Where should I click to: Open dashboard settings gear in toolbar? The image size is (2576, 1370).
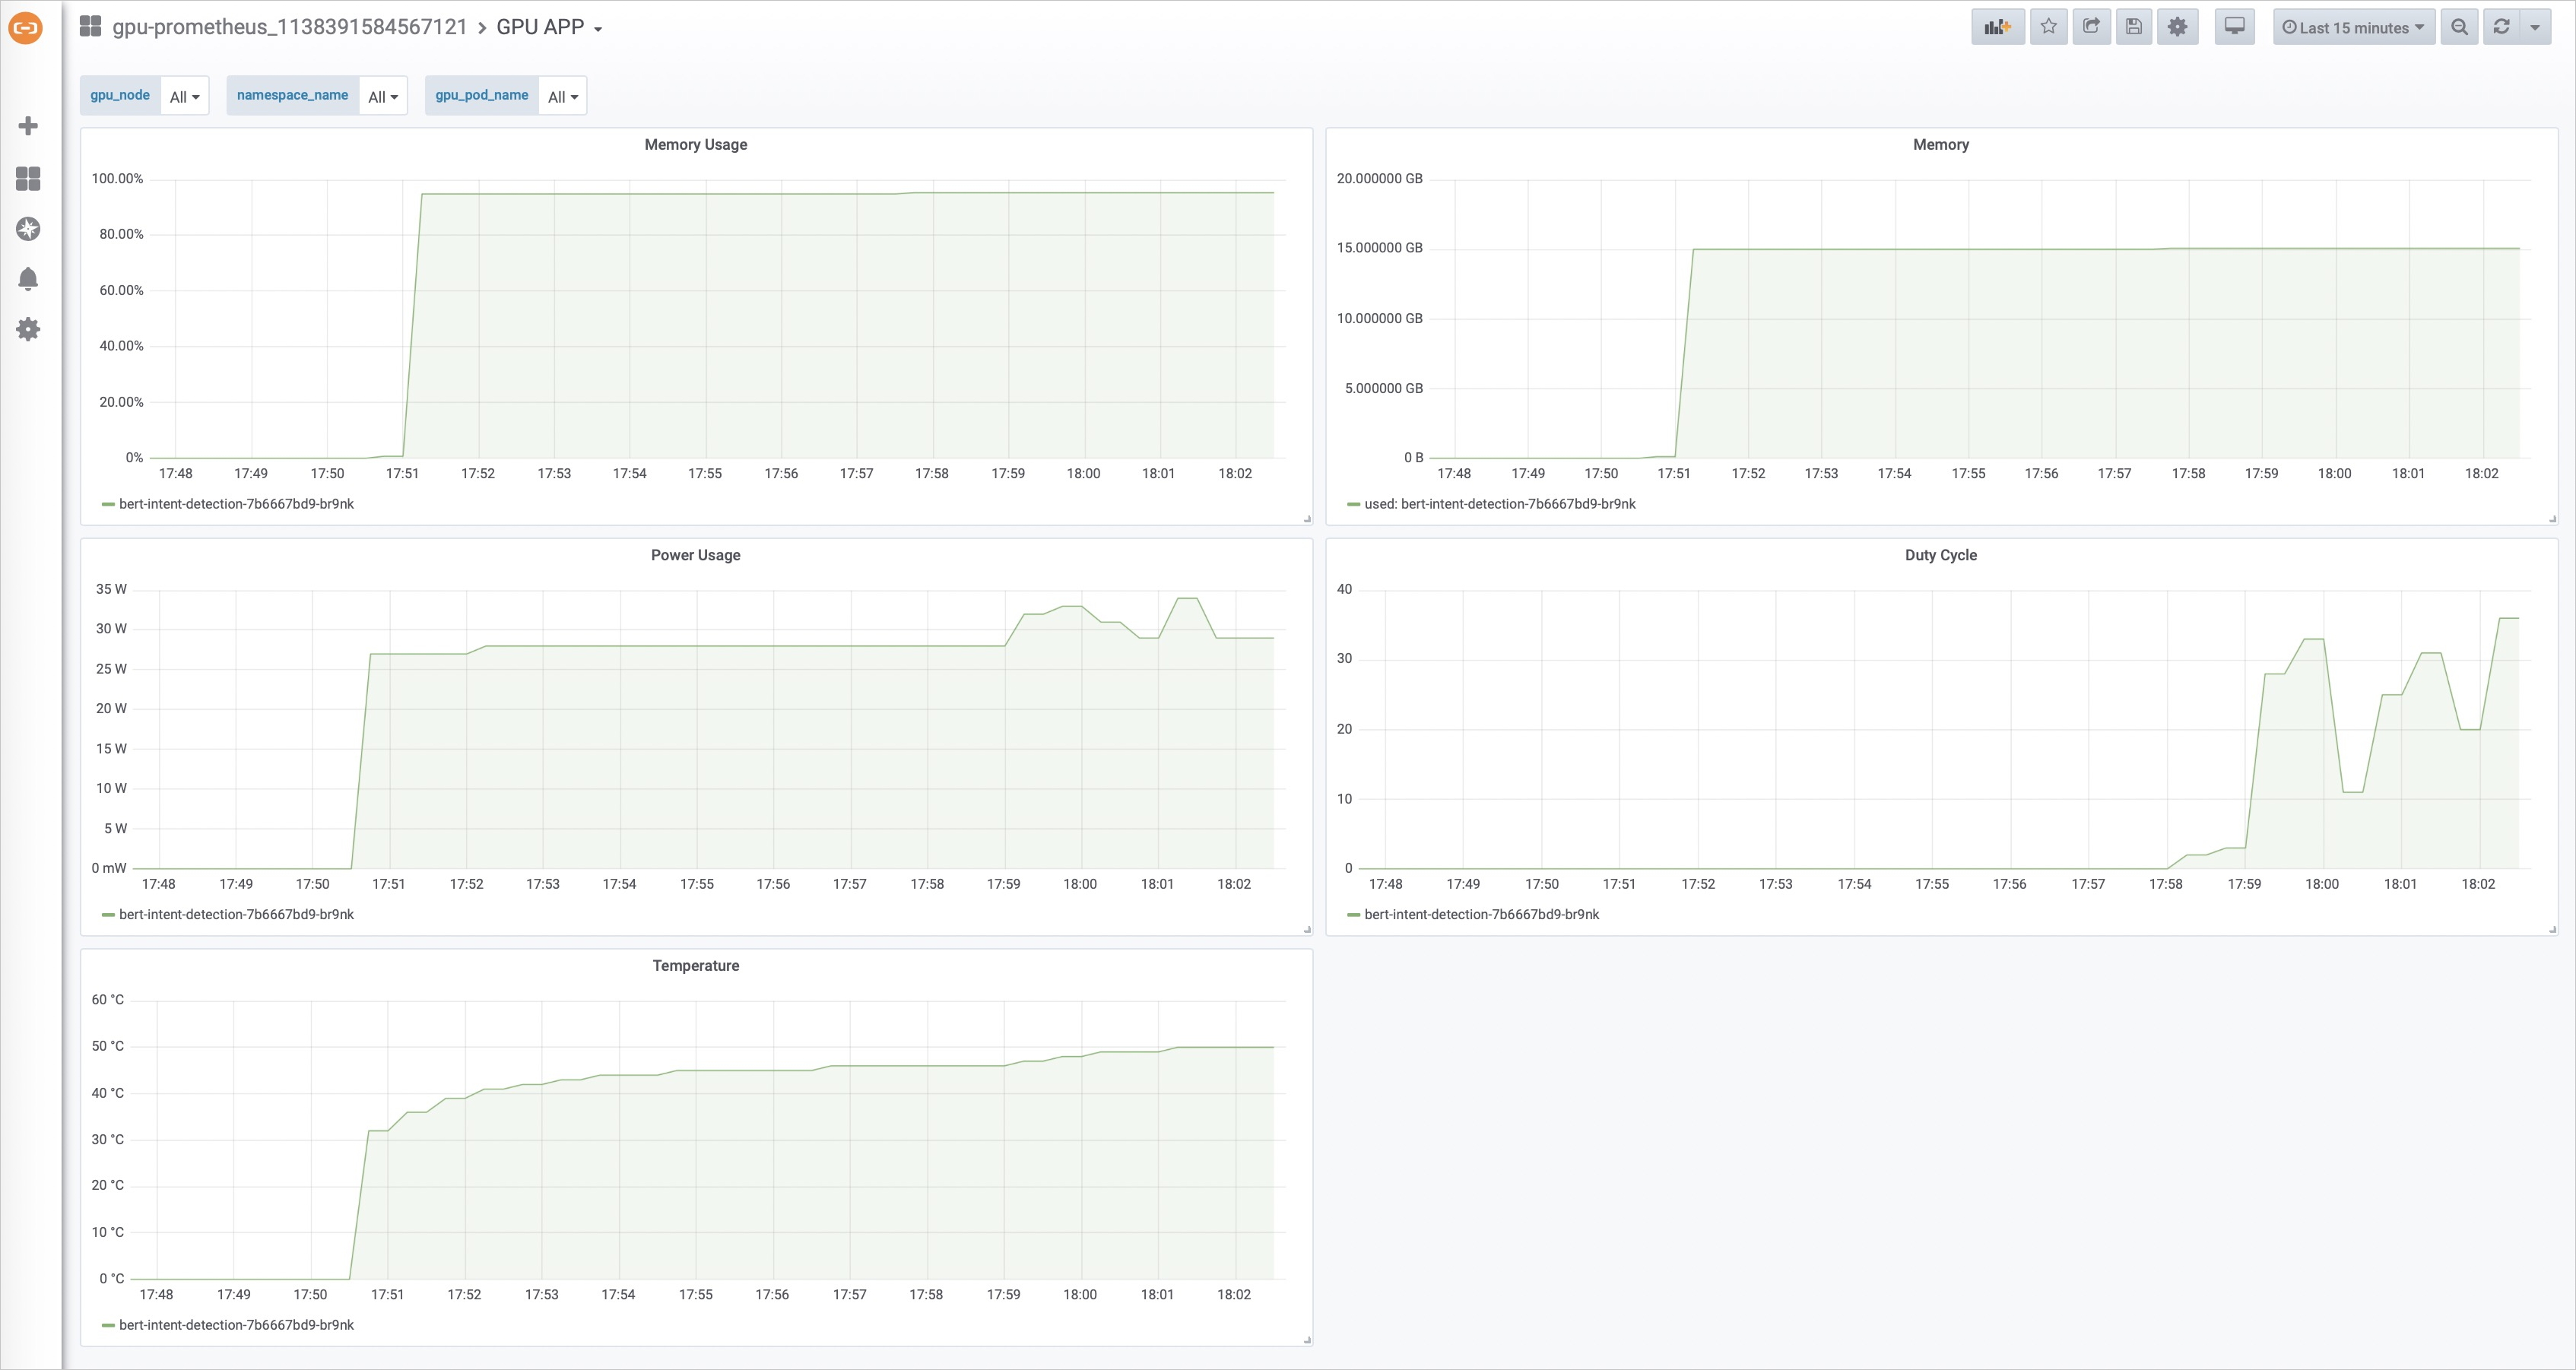tap(2177, 27)
